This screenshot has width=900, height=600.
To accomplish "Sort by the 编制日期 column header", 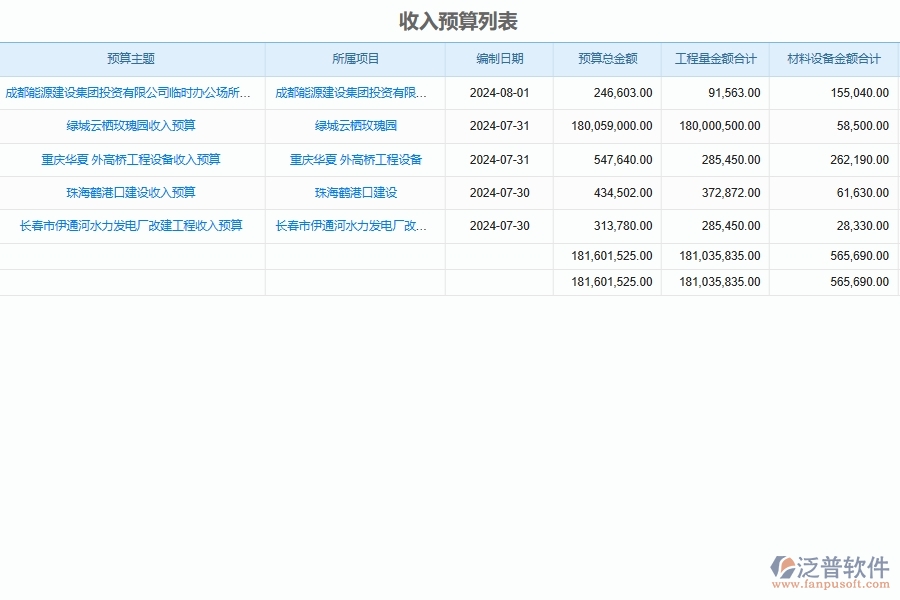I will point(499,58).
